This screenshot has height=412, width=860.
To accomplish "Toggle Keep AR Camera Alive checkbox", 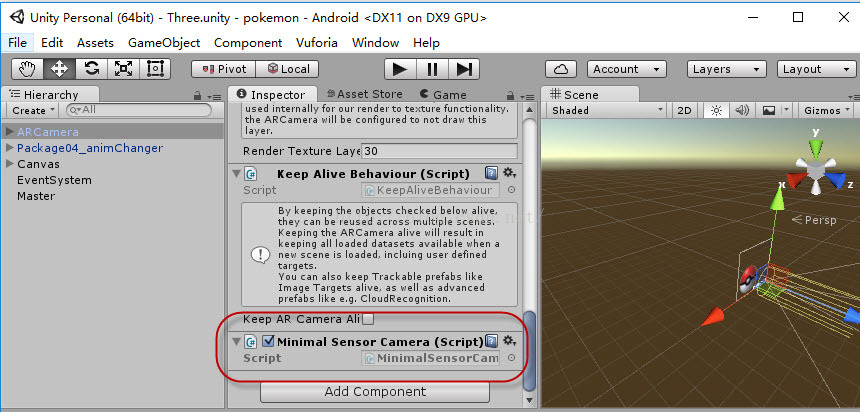I will pos(369,319).
